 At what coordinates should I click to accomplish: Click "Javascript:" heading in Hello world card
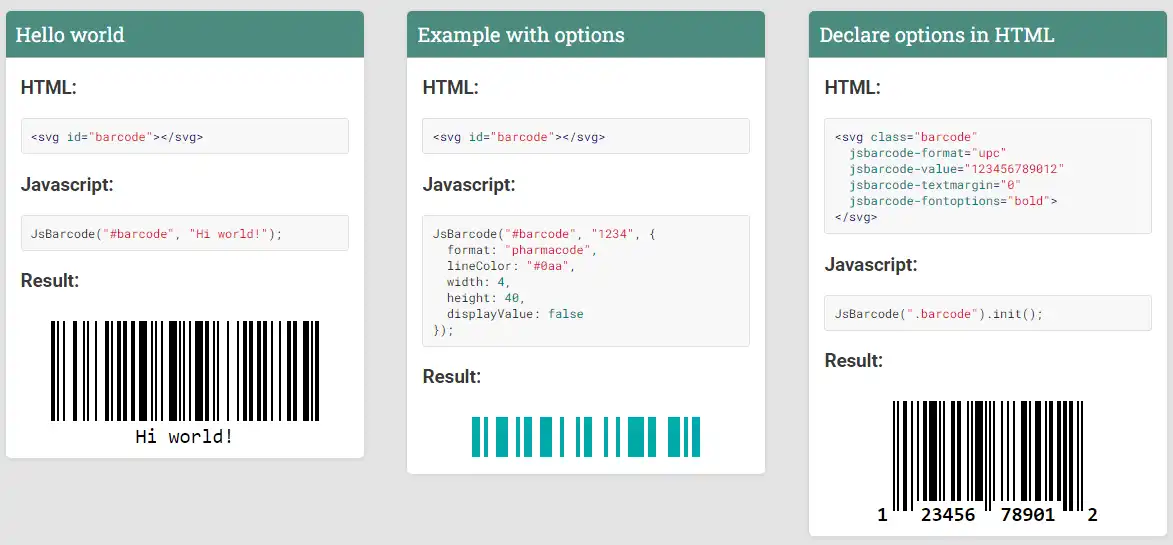tap(67, 184)
